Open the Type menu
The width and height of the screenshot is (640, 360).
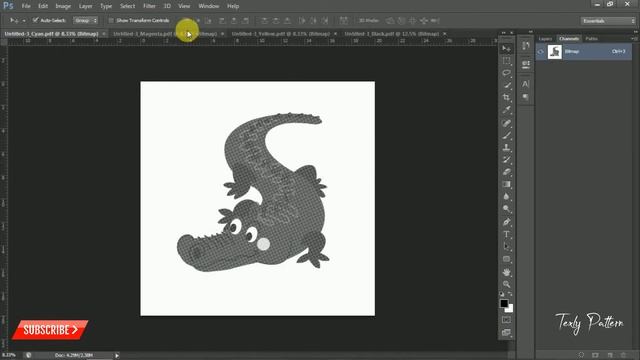(x=106, y=6)
